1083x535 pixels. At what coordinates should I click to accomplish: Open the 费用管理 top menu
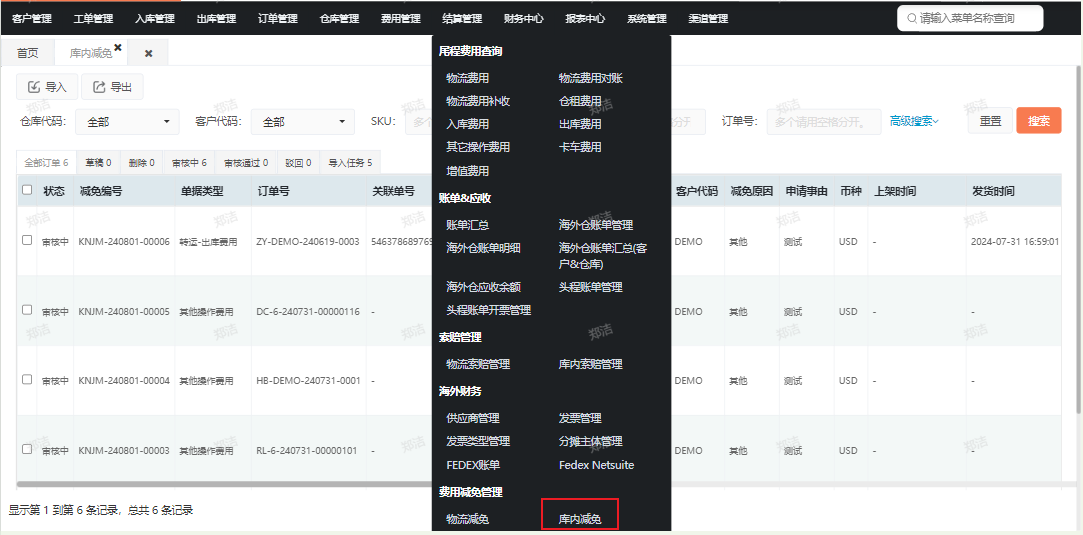click(x=401, y=19)
